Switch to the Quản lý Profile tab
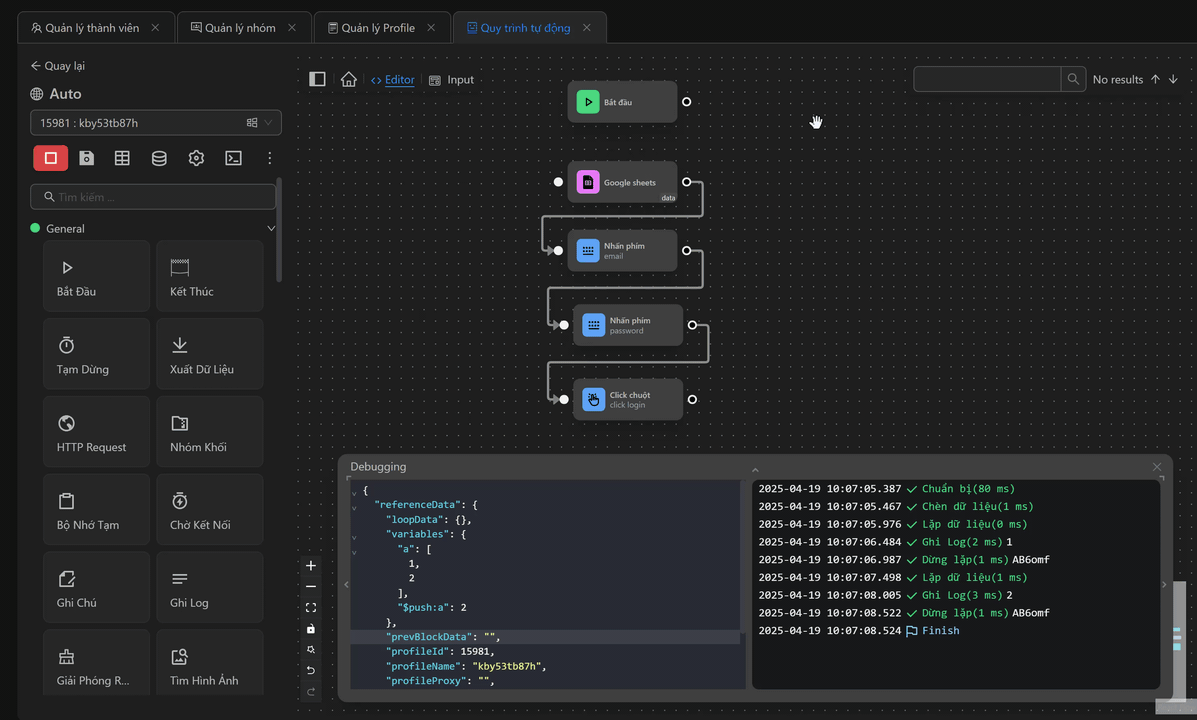Viewport: 1197px width, 720px height. click(x=380, y=28)
